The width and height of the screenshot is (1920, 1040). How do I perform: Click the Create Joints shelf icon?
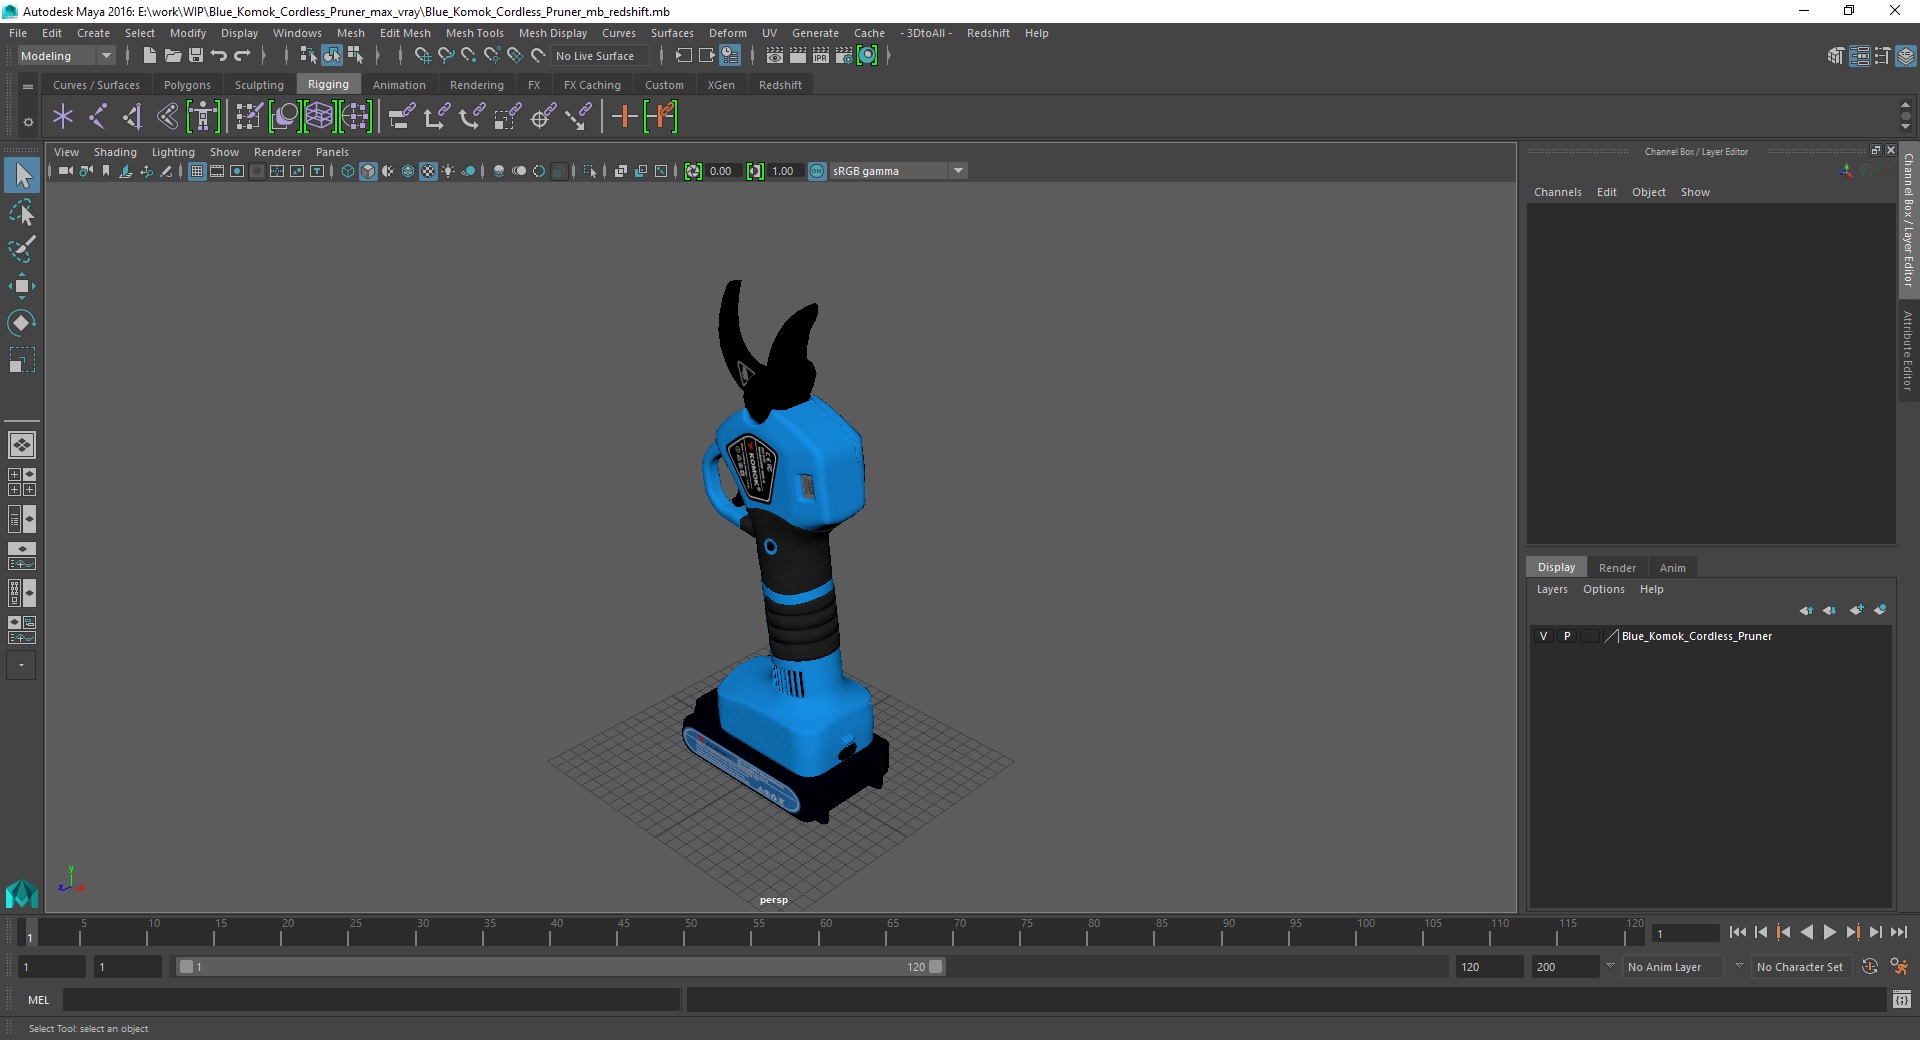pyautogui.click(x=98, y=117)
